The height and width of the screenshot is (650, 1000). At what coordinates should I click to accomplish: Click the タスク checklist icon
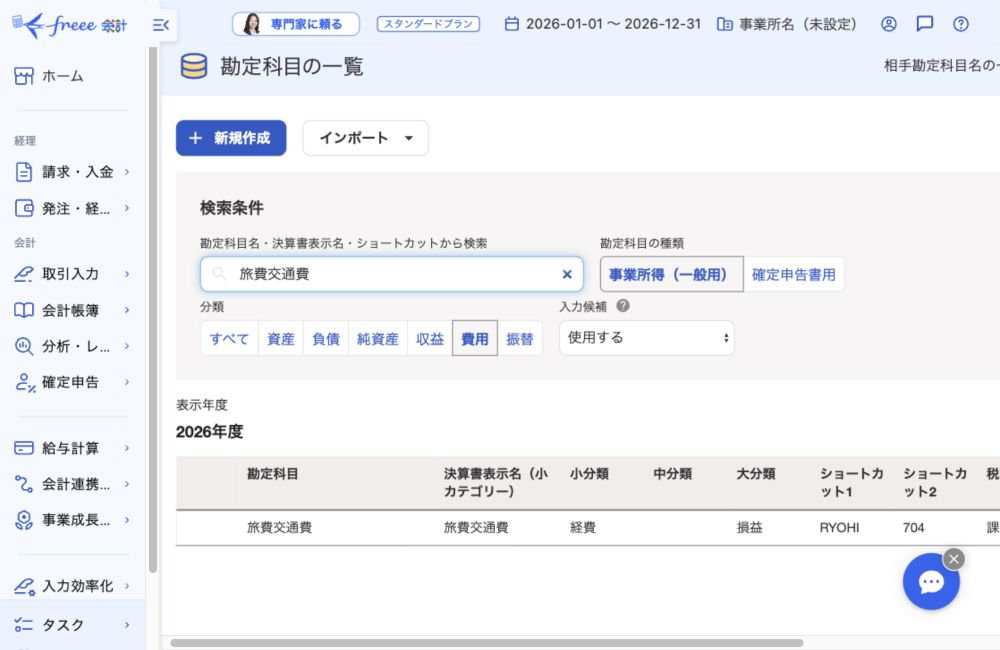24,624
